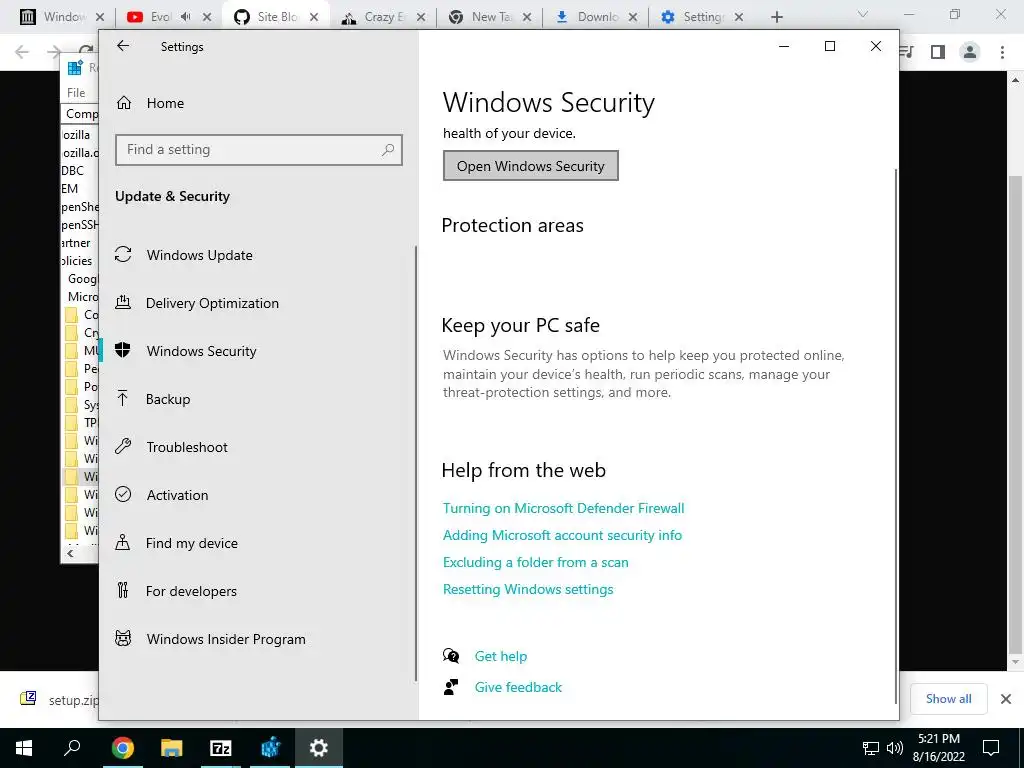This screenshot has height=768, width=1024.
Task: Toggle Chrome side panel icon
Action: (938, 52)
